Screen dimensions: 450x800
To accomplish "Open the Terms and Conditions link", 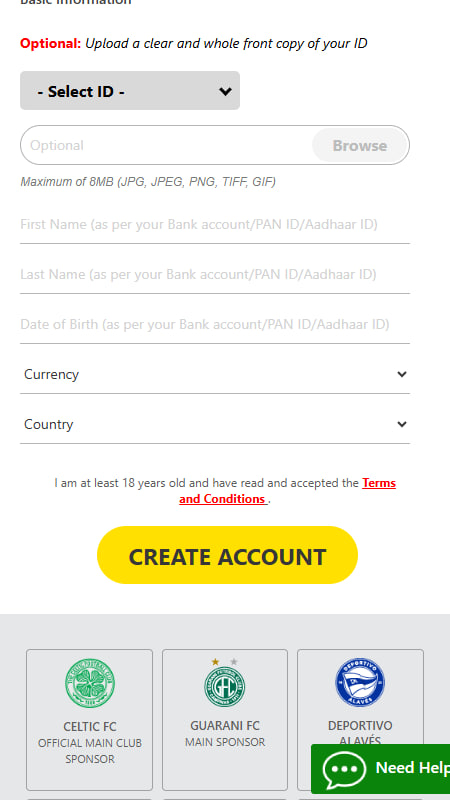I will tap(287, 491).
